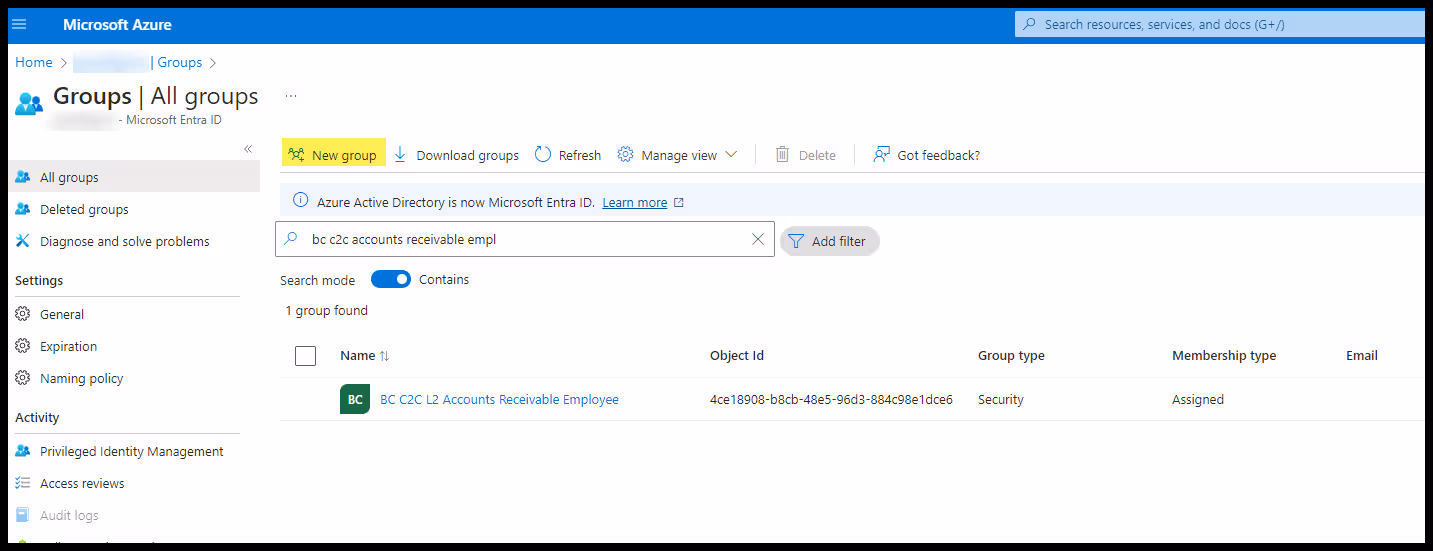Click the Got feedback? button
The image size is (1433, 551).
926,155
